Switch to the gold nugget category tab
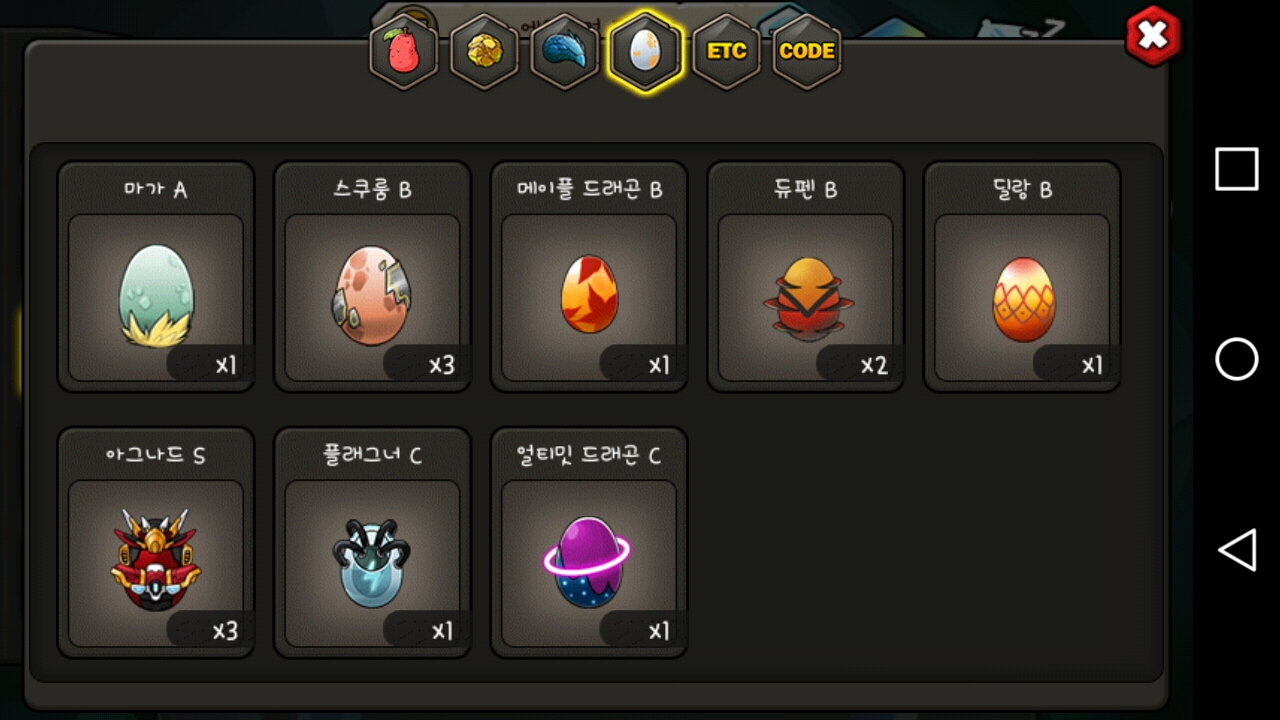 tap(484, 51)
